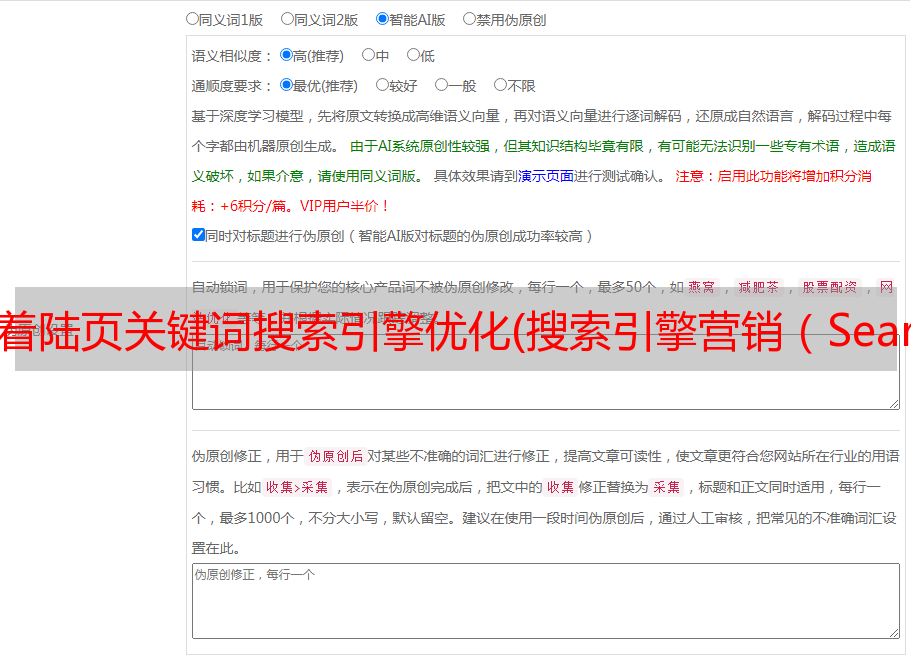The height and width of the screenshot is (658, 911).
Task: Choose the 智能AI版 radio option
Action: (382, 19)
